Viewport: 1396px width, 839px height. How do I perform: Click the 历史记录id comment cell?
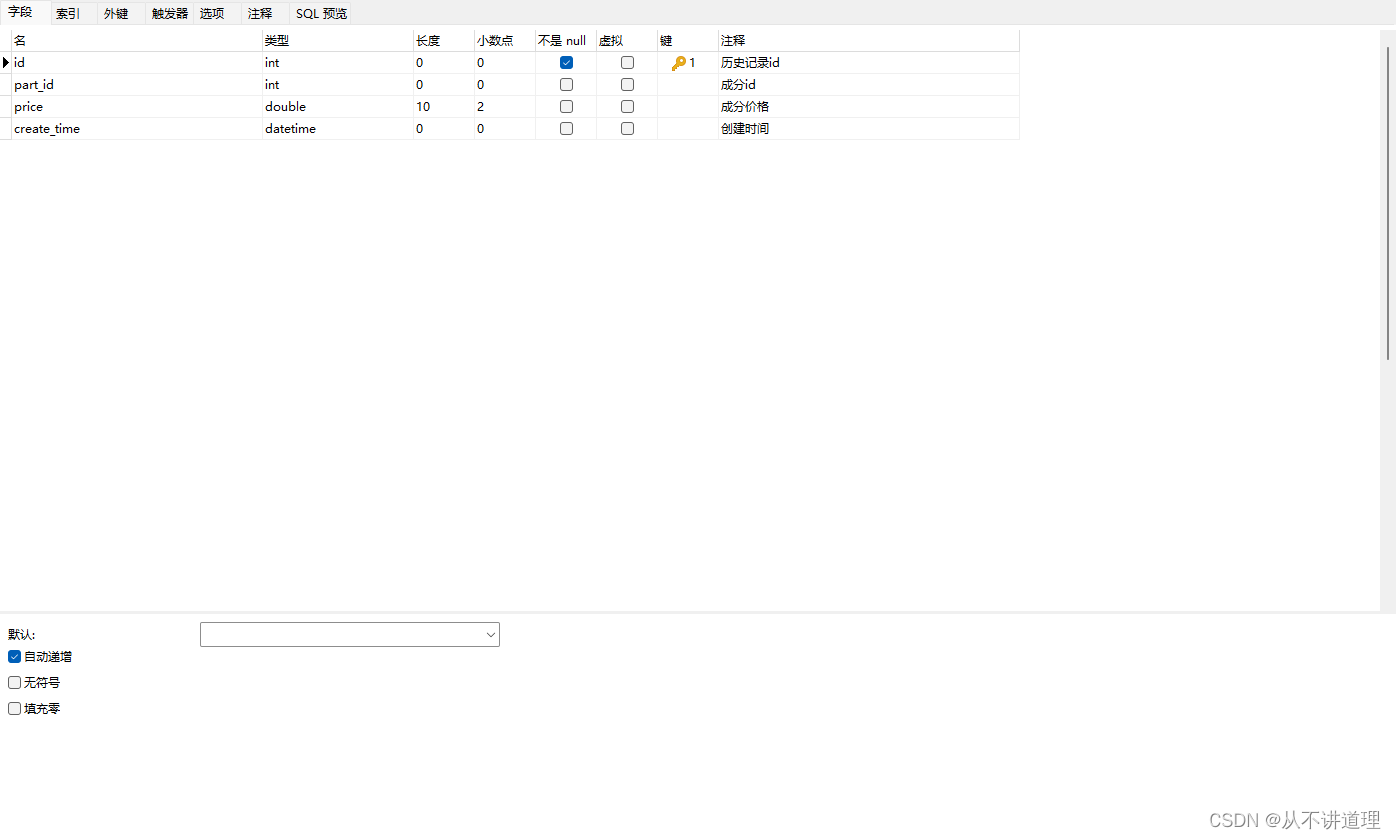(869, 62)
